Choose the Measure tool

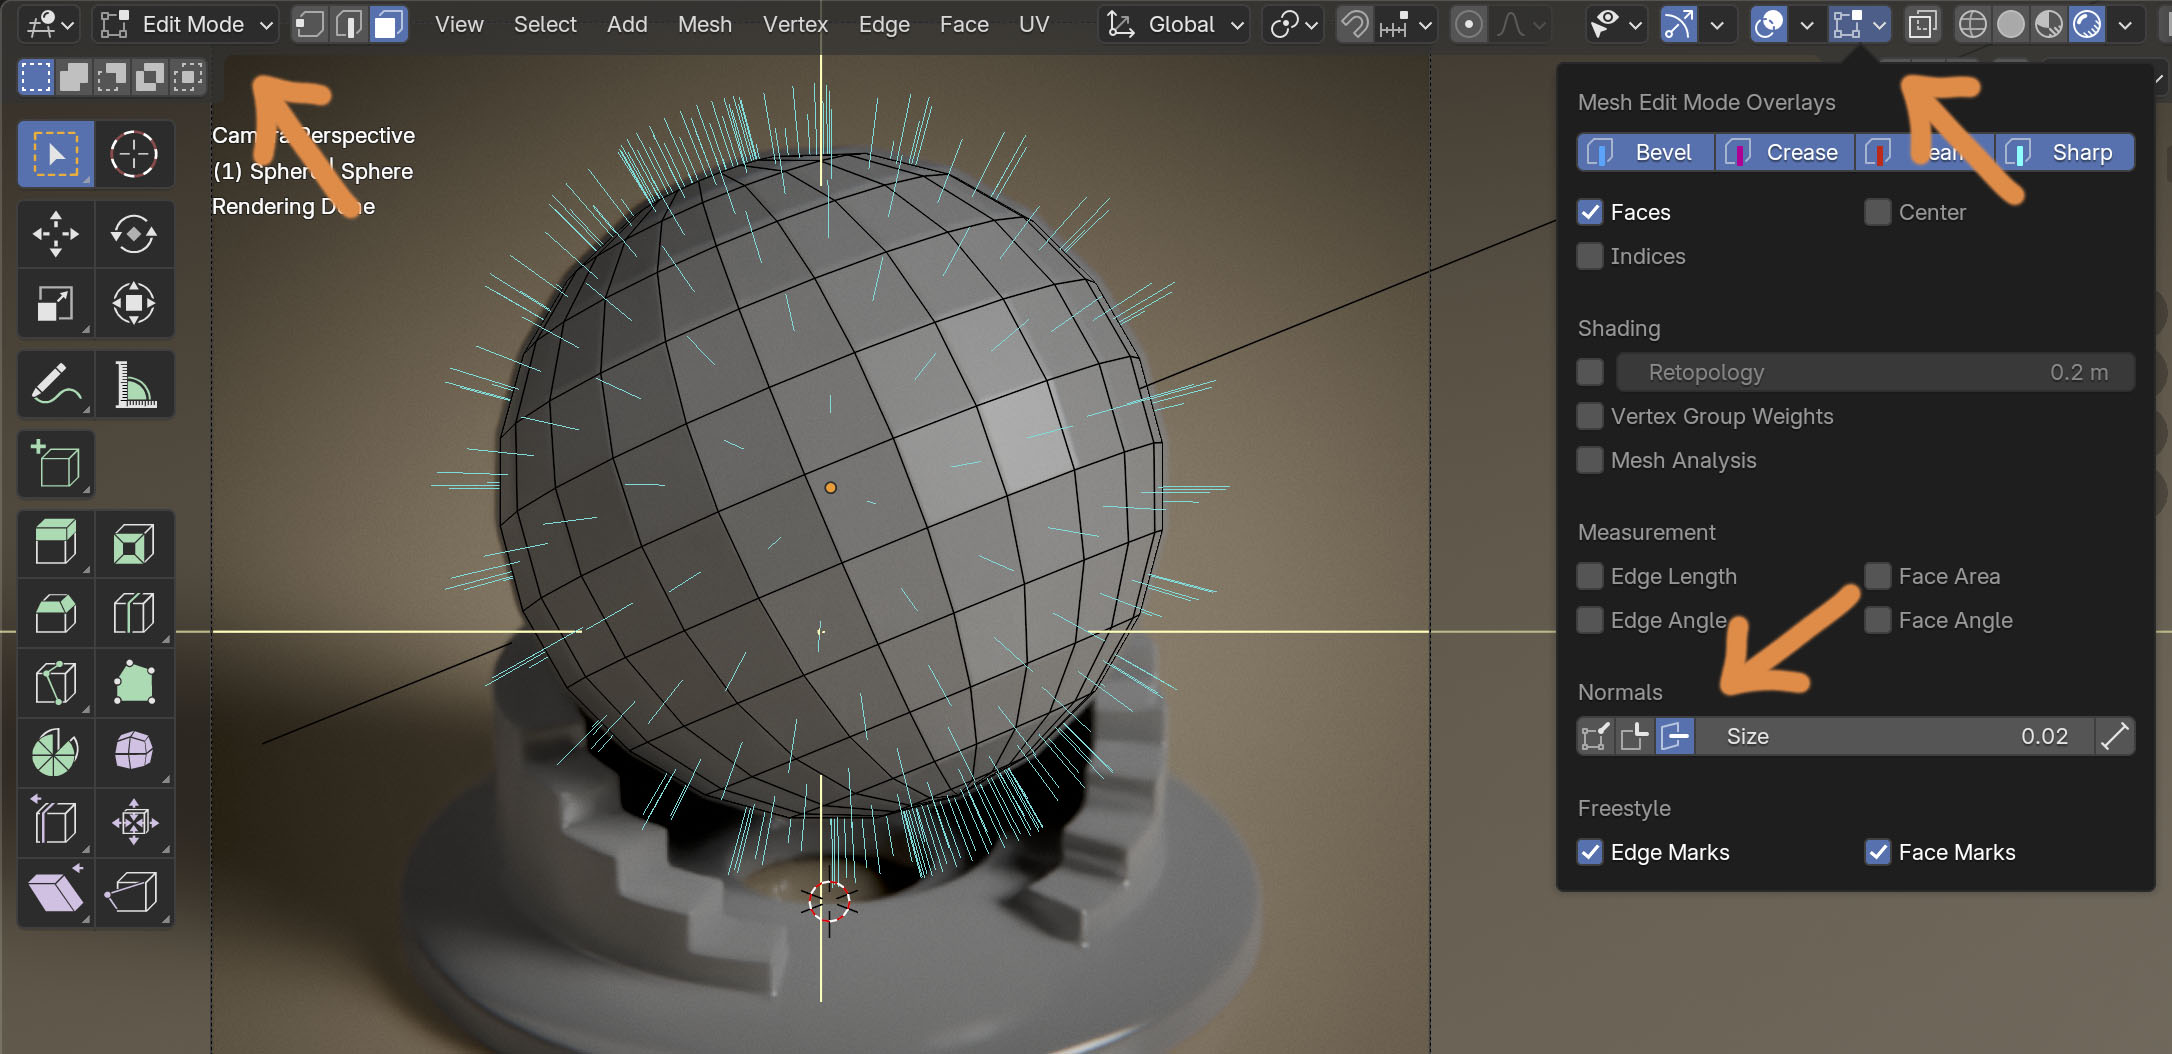click(x=133, y=385)
